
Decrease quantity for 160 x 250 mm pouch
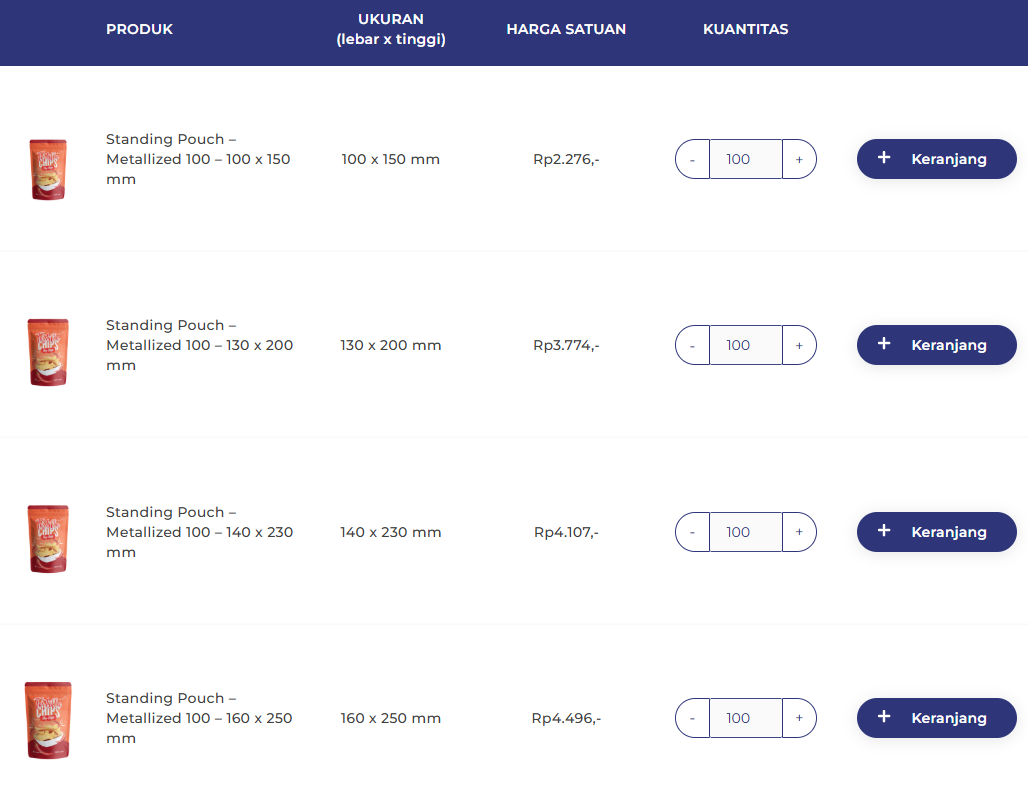tap(692, 718)
